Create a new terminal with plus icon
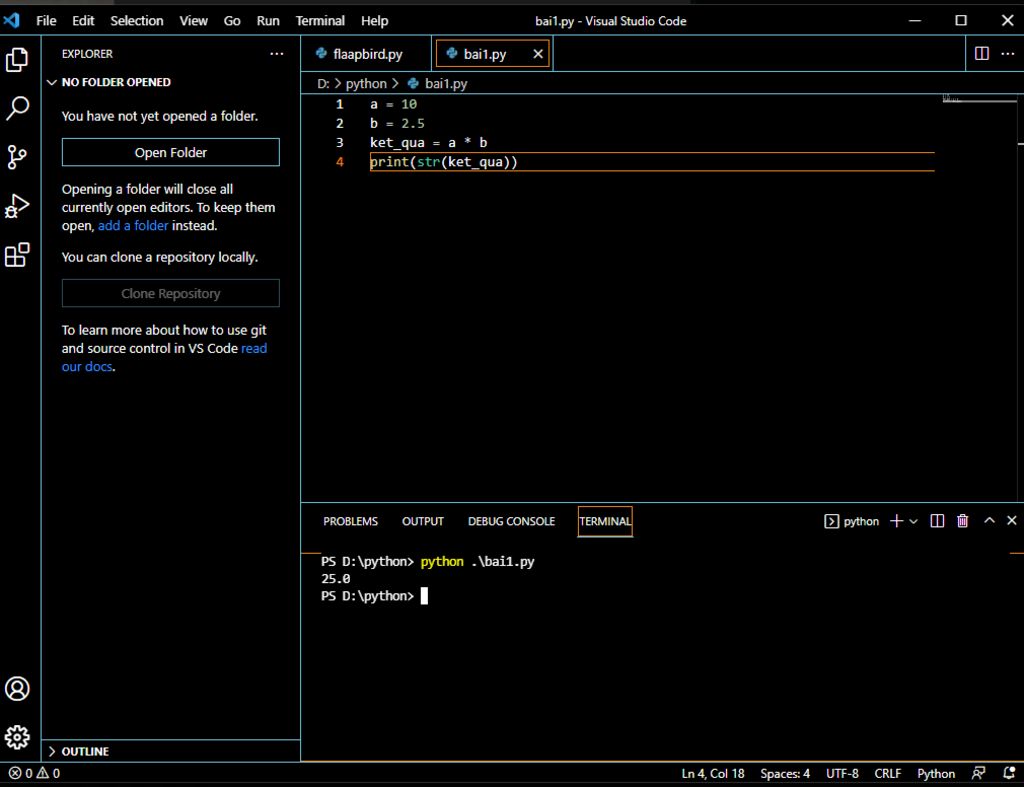The height and width of the screenshot is (787, 1024). click(x=897, y=521)
